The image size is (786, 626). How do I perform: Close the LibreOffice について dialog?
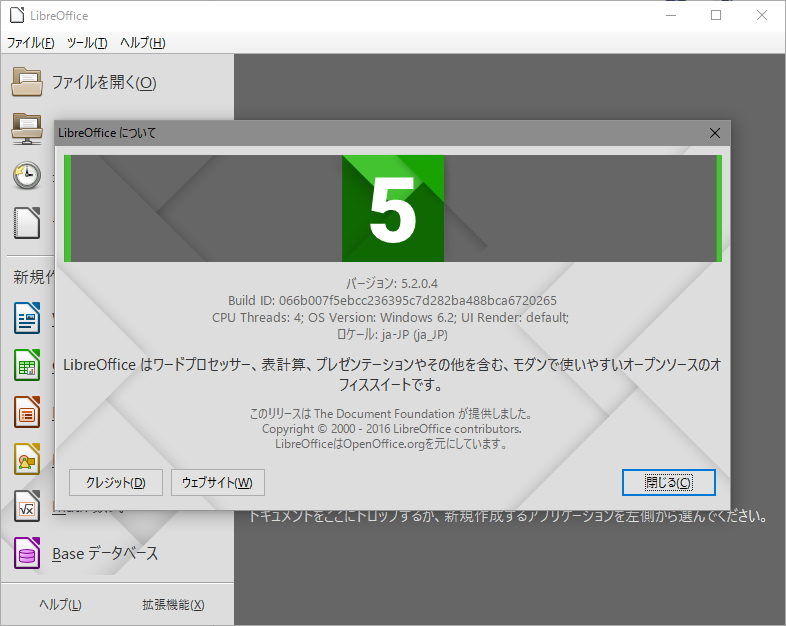715,133
